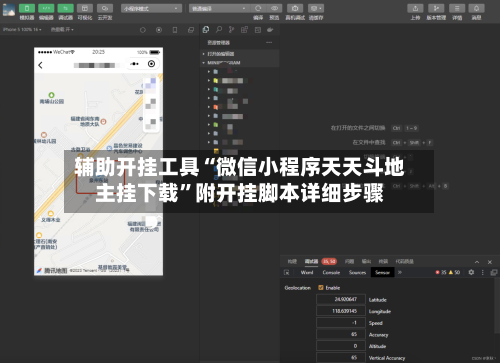This screenshot has height=363, width=500.
Task: Click the preview eye icon
Action: point(274,8)
